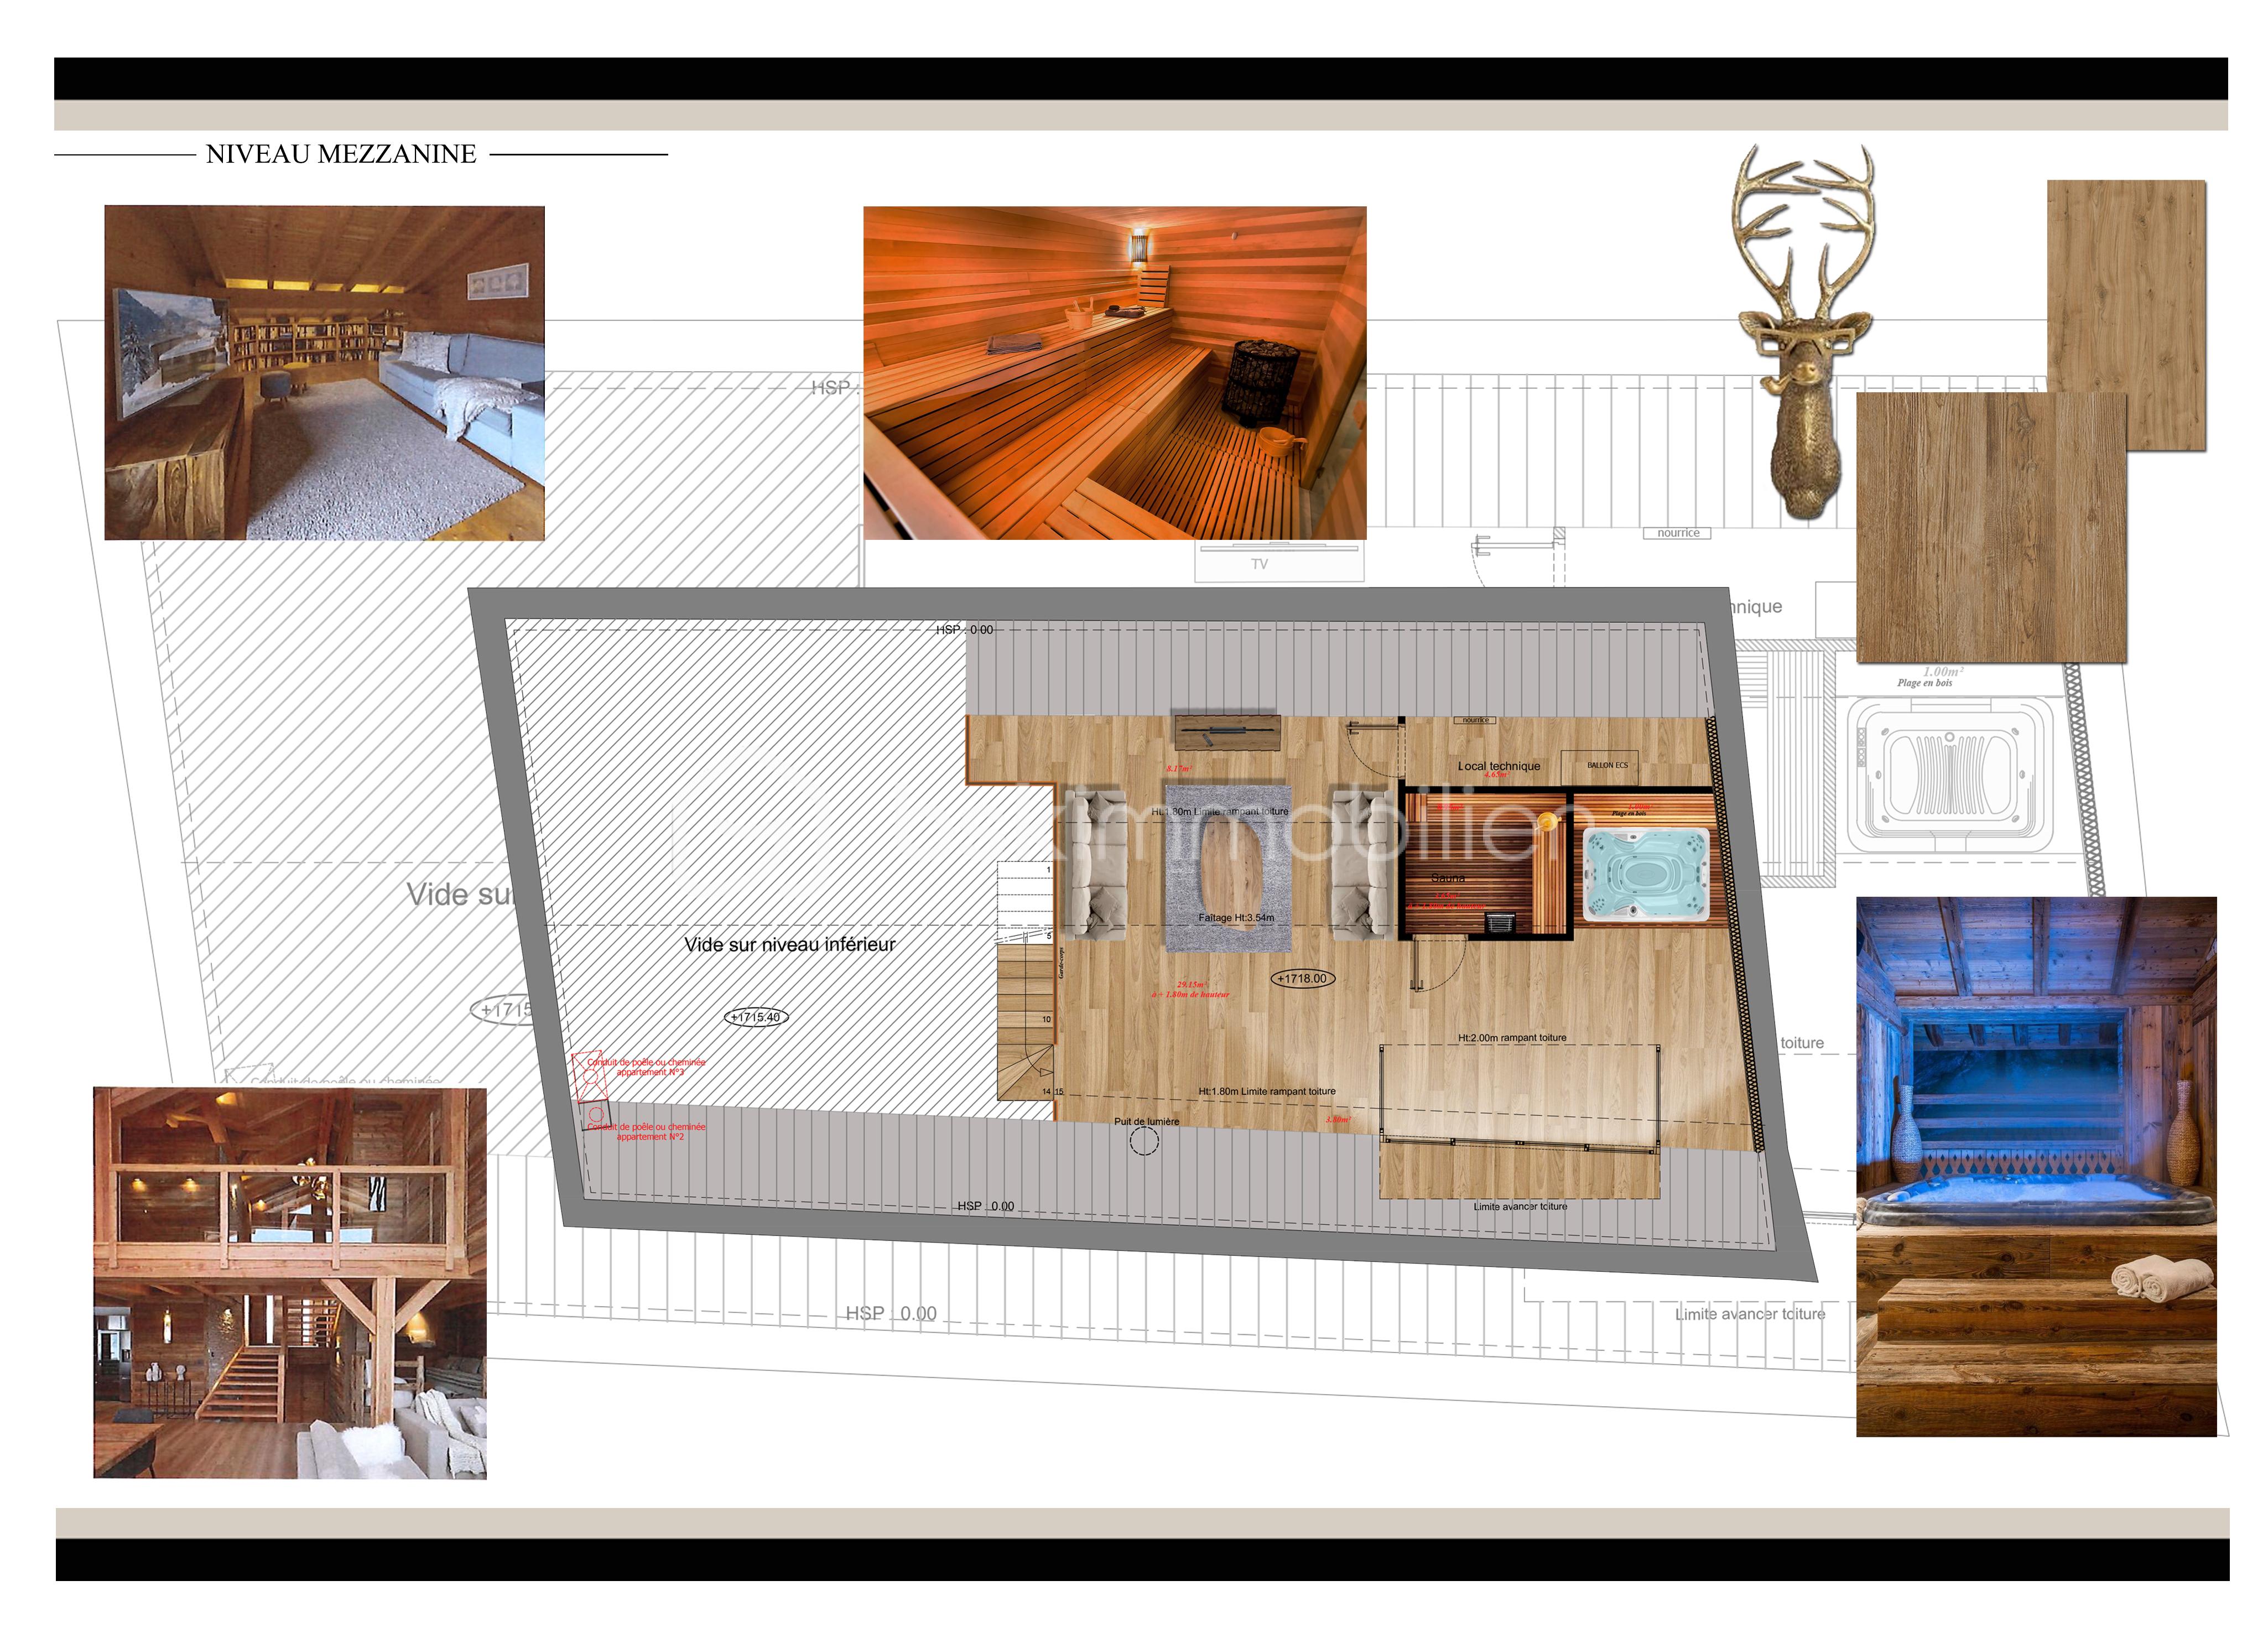The width and height of the screenshot is (2268, 1643).
Task: Select the larger dark wood texture swatch
Action: pyautogui.click(x=1990, y=528)
